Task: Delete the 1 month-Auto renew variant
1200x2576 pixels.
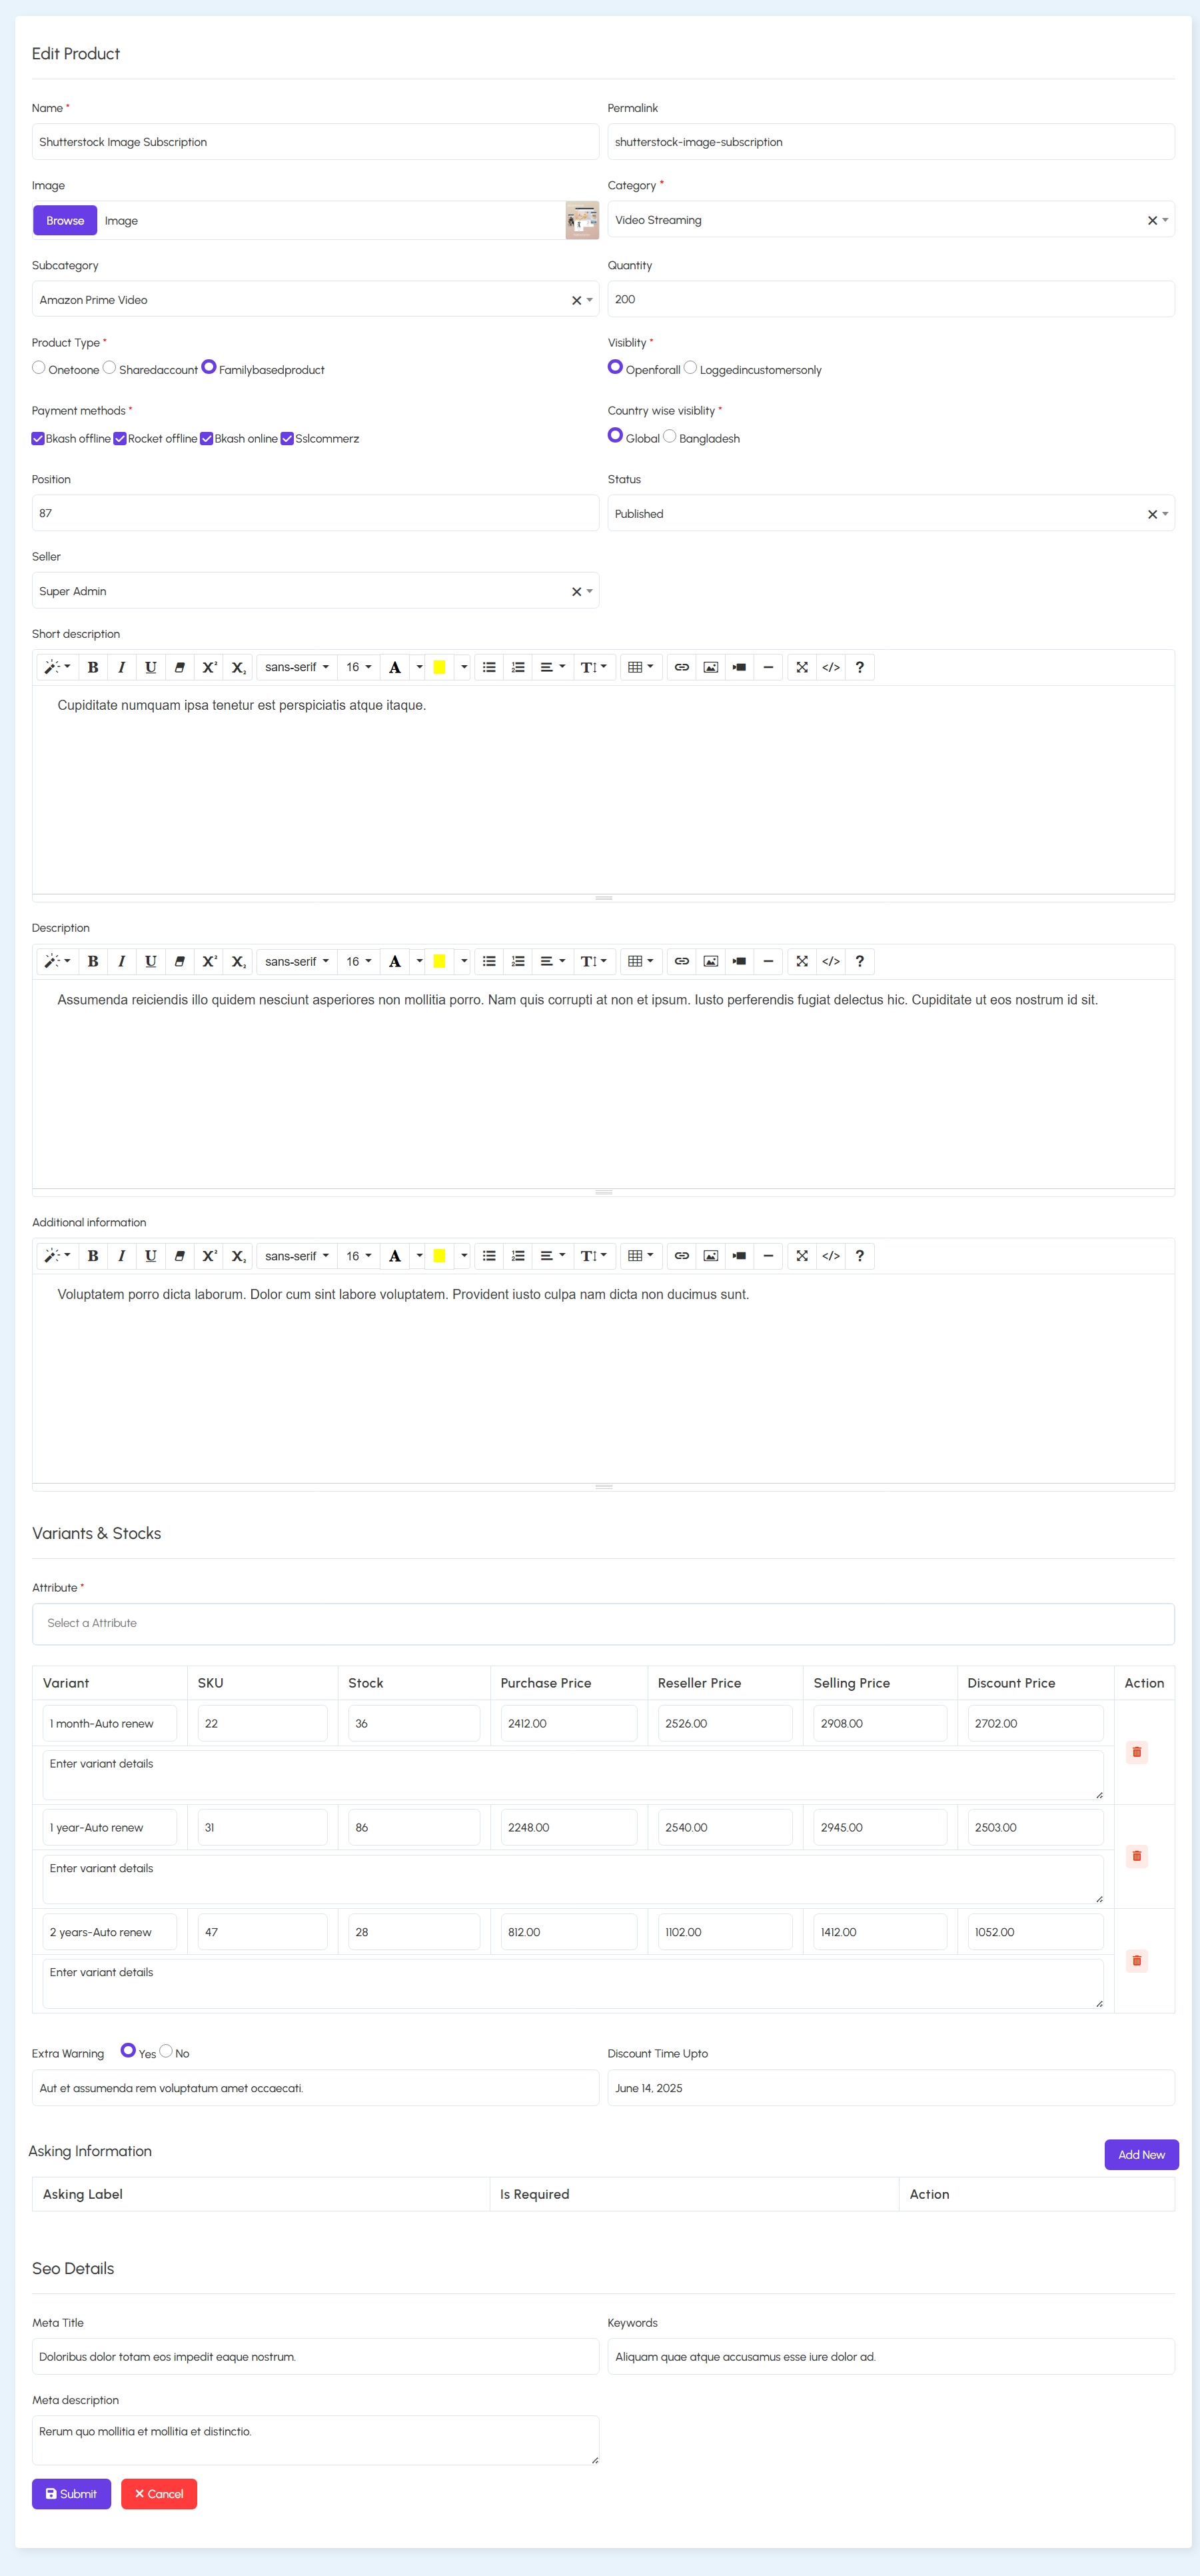Action: (1136, 1752)
